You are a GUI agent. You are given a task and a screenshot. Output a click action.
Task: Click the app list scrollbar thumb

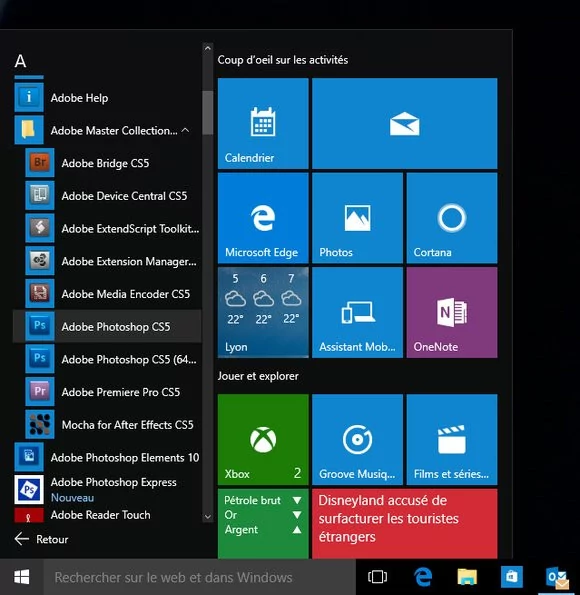[207, 113]
